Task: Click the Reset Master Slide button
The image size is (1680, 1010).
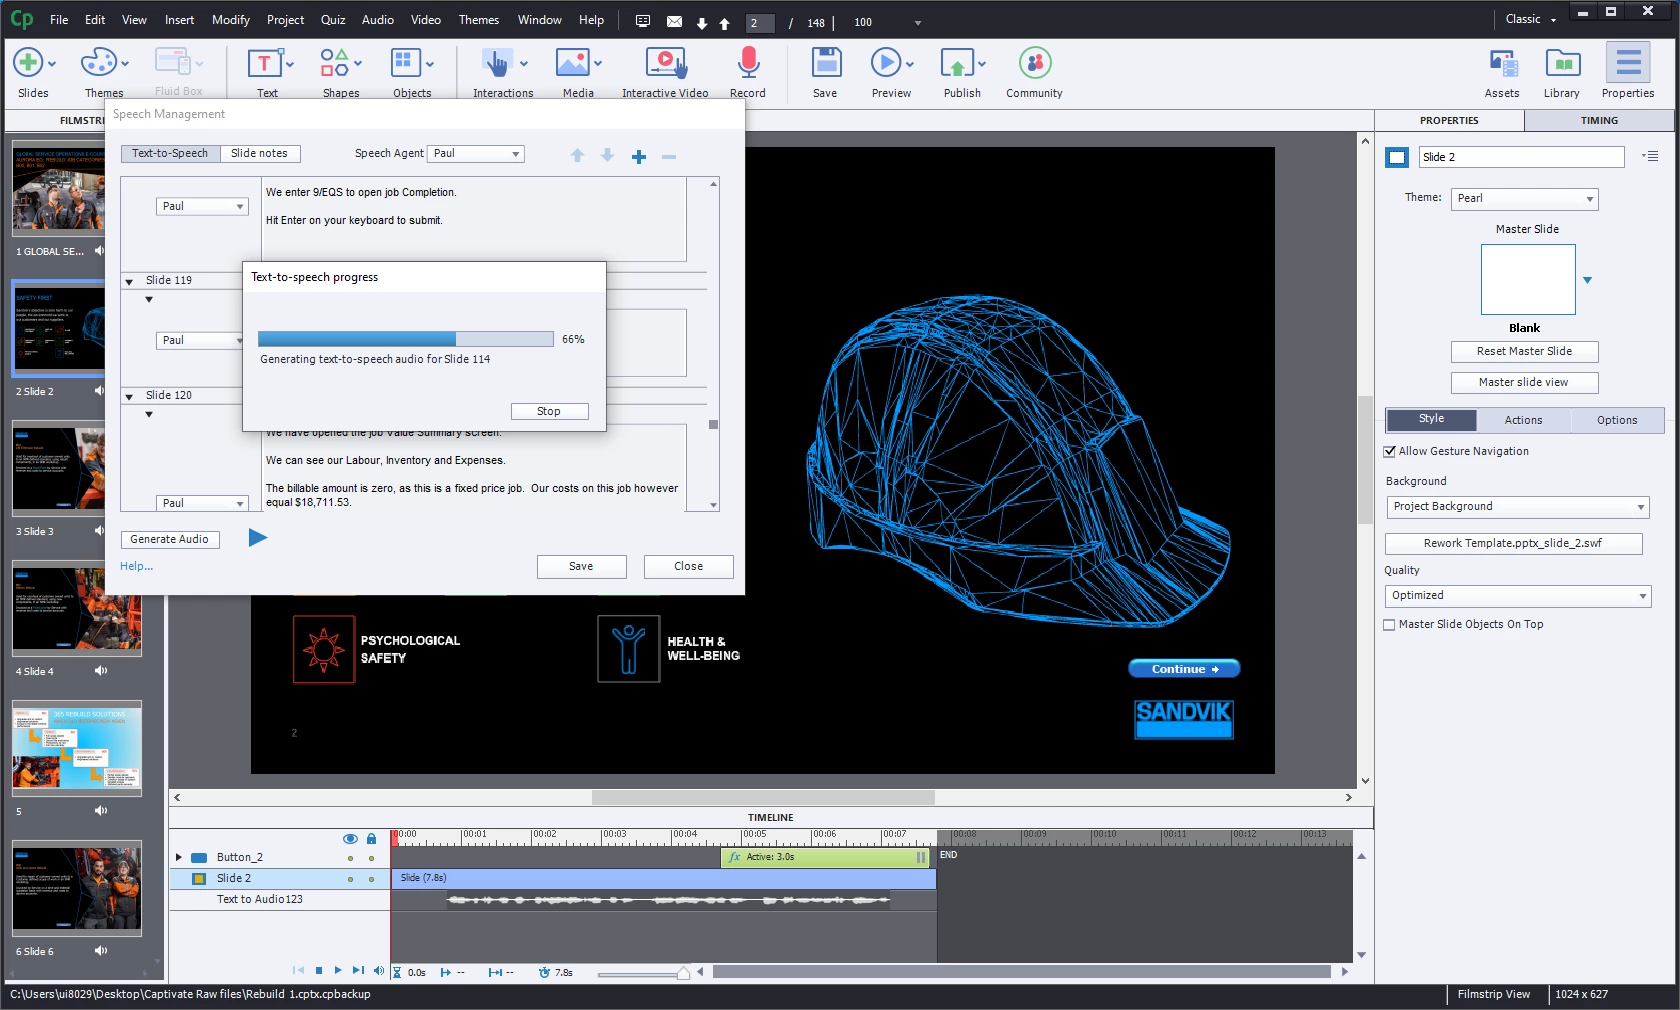Action: point(1524,352)
